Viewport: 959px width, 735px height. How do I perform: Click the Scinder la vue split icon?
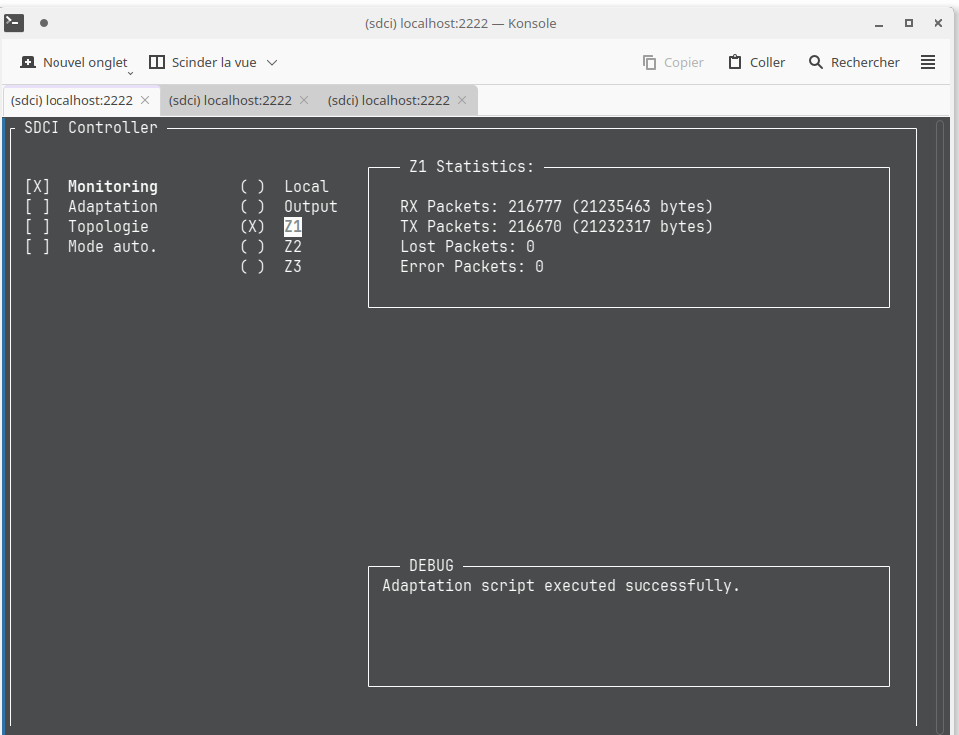tap(157, 62)
